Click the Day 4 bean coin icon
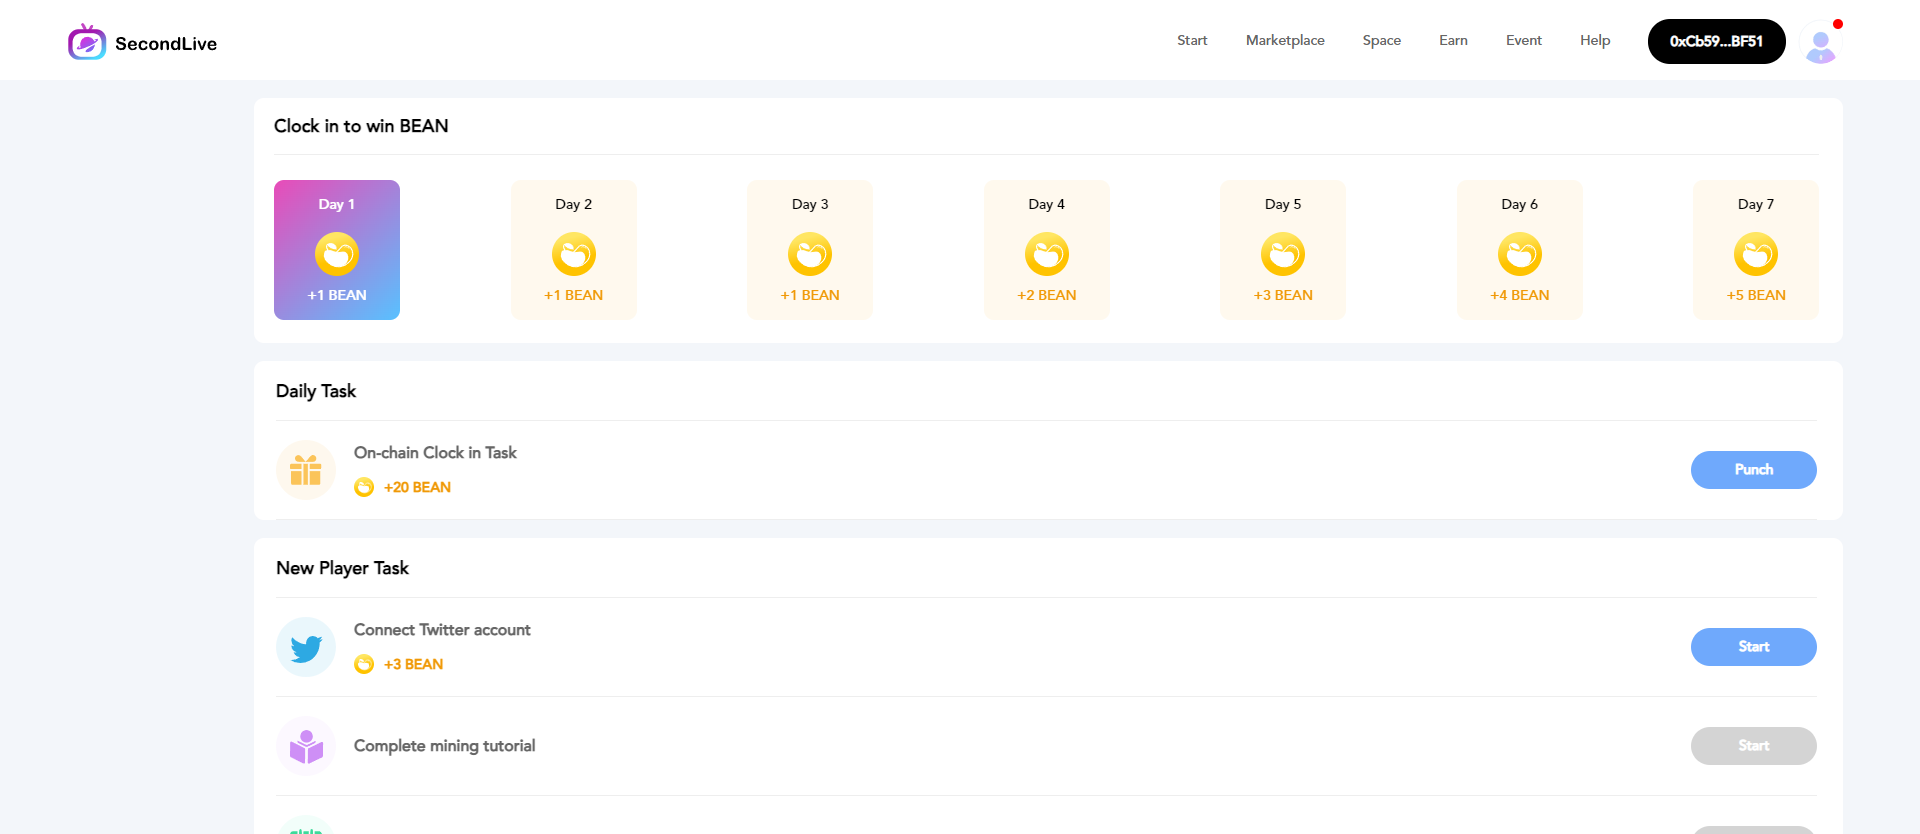 click(x=1047, y=254)
